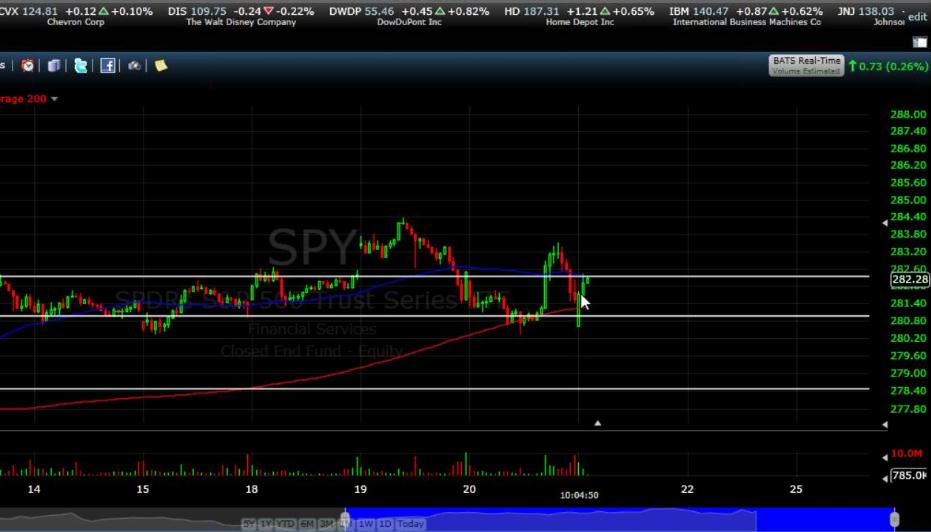Click the 0.73 (0.26%) price change indicator
Viewport: 931px width, 532px height.
[x=888, y=66]
